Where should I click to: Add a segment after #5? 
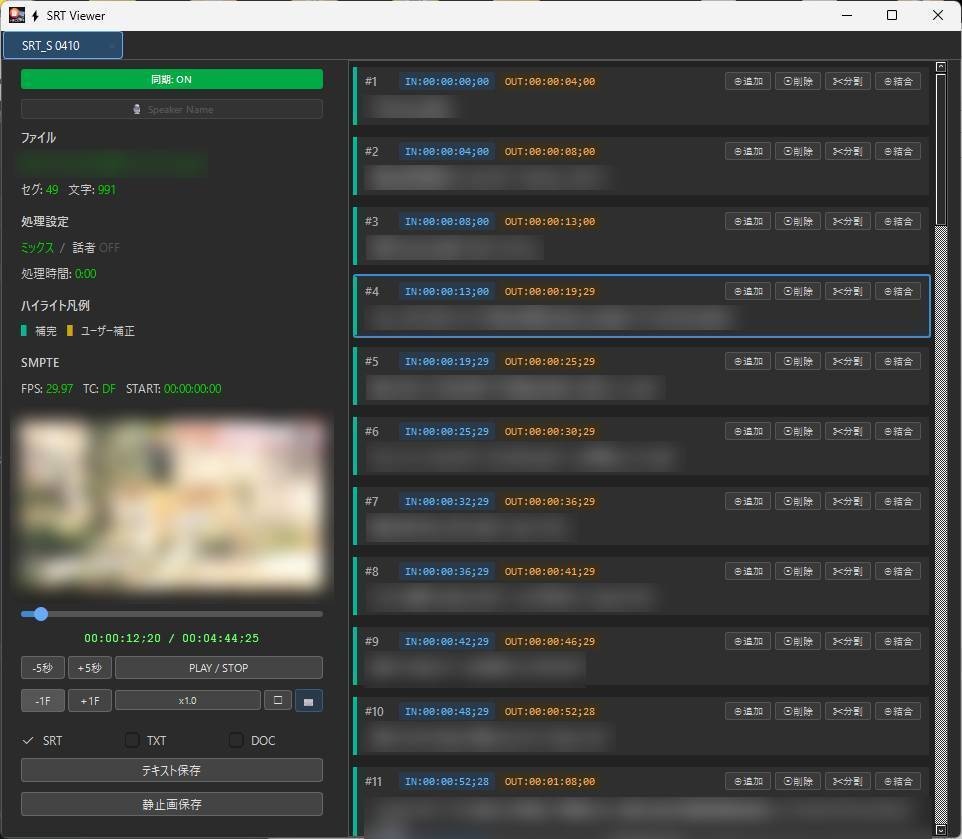coord(748,361)
